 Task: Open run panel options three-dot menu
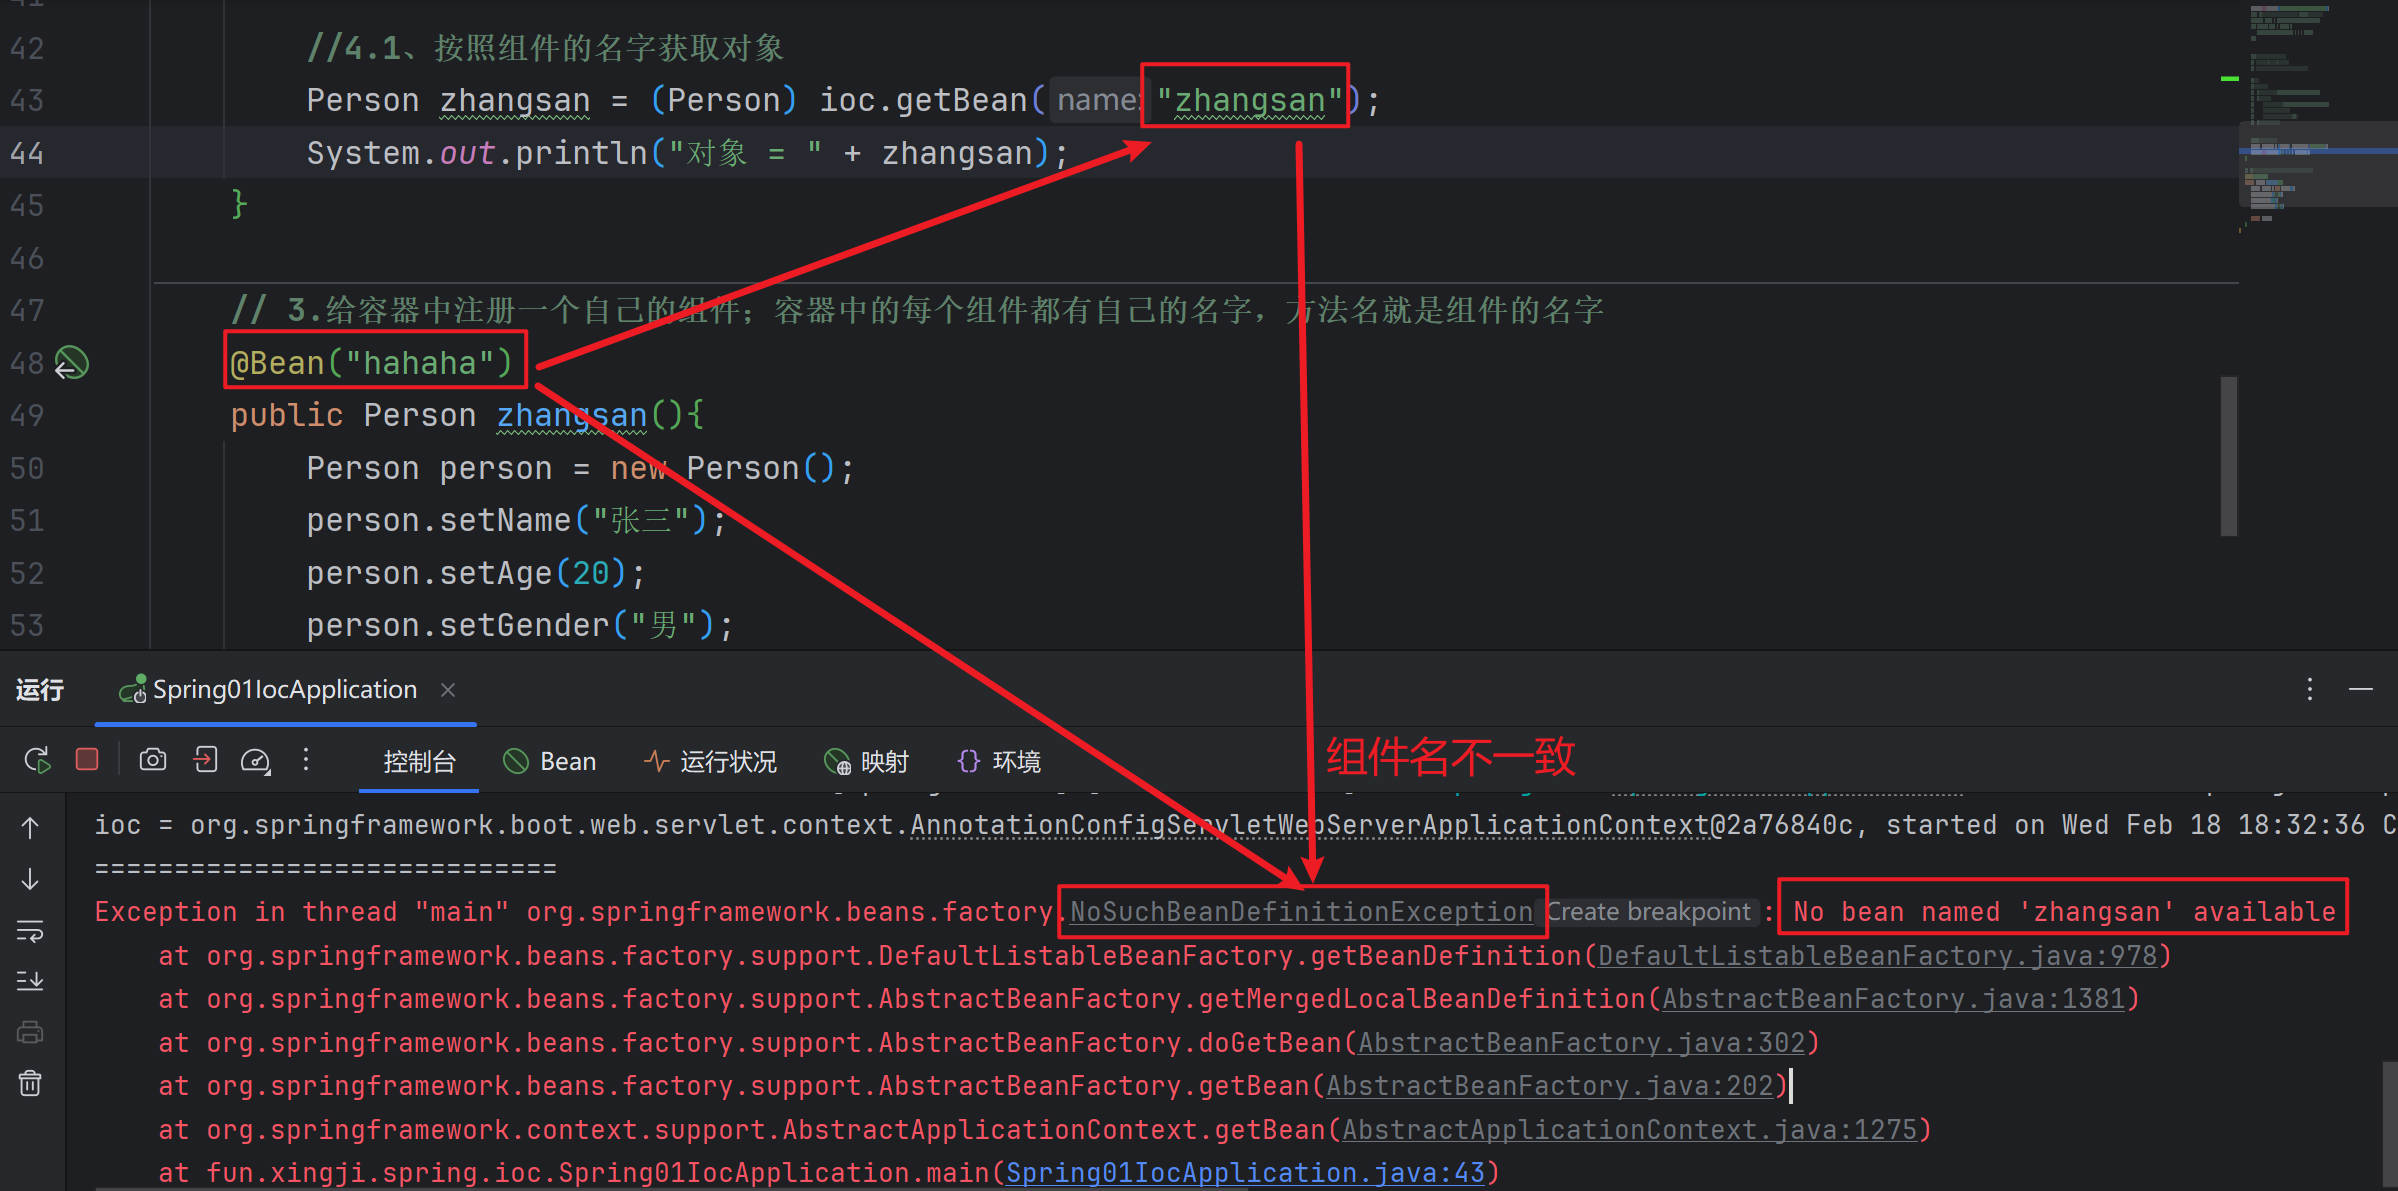pos(2309,689)
